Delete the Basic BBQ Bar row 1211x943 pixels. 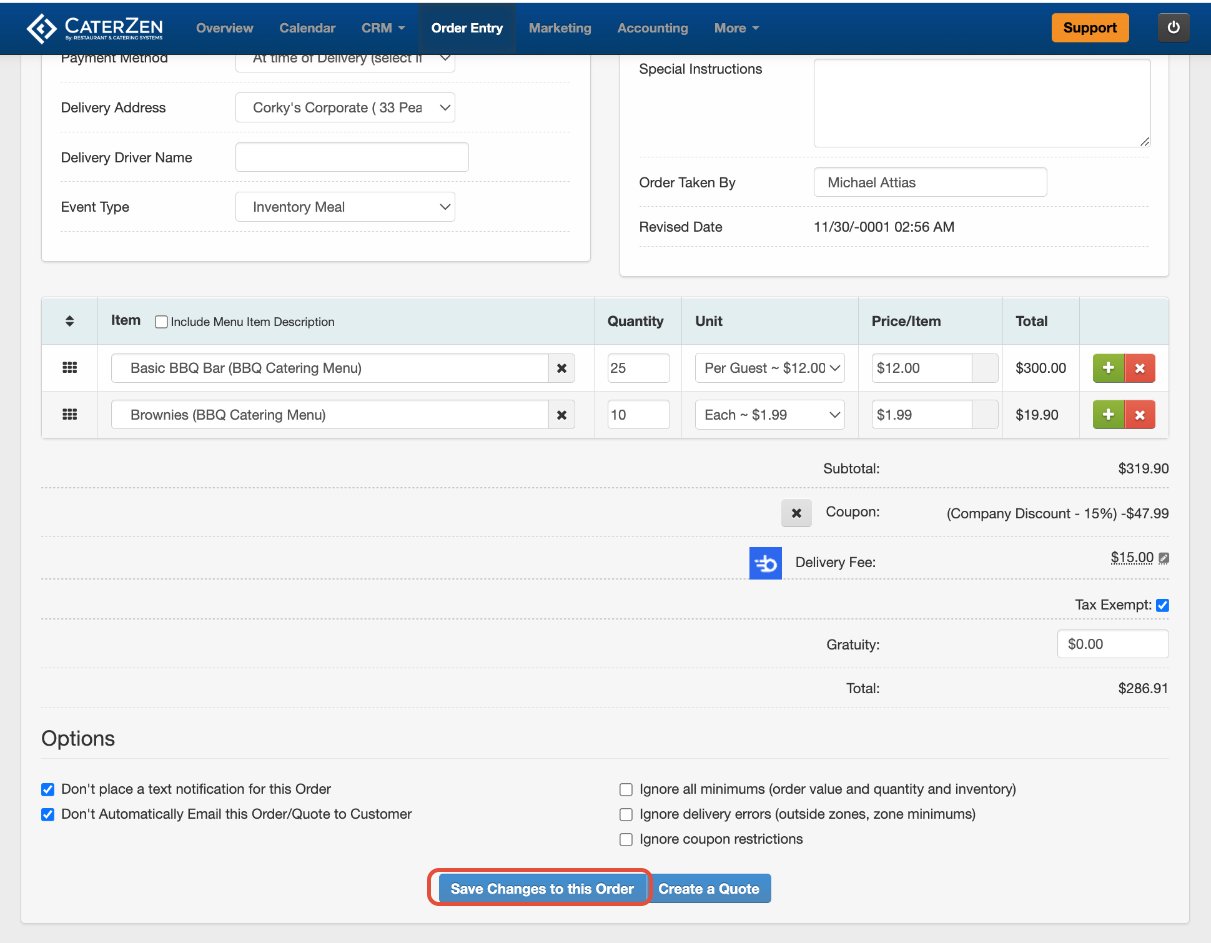(1139, 368)
